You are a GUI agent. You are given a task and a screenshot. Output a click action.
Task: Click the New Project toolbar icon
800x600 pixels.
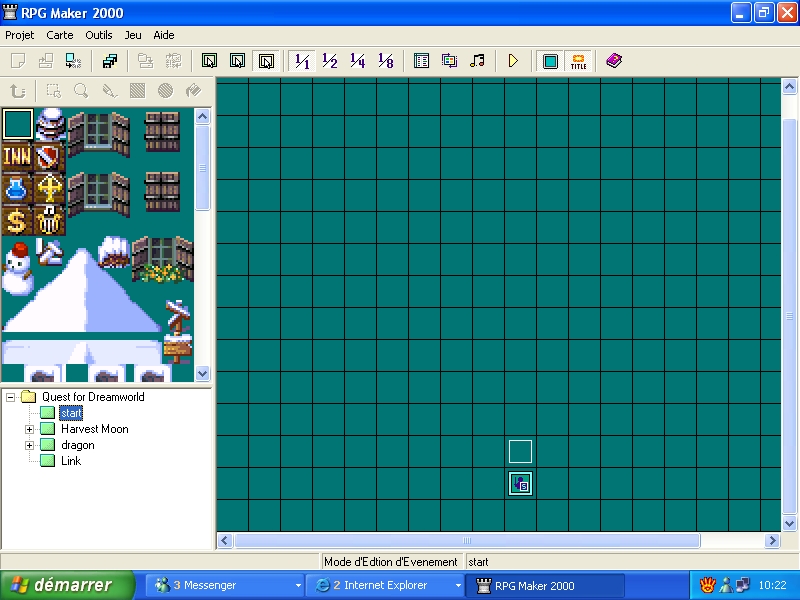(18, 61)
